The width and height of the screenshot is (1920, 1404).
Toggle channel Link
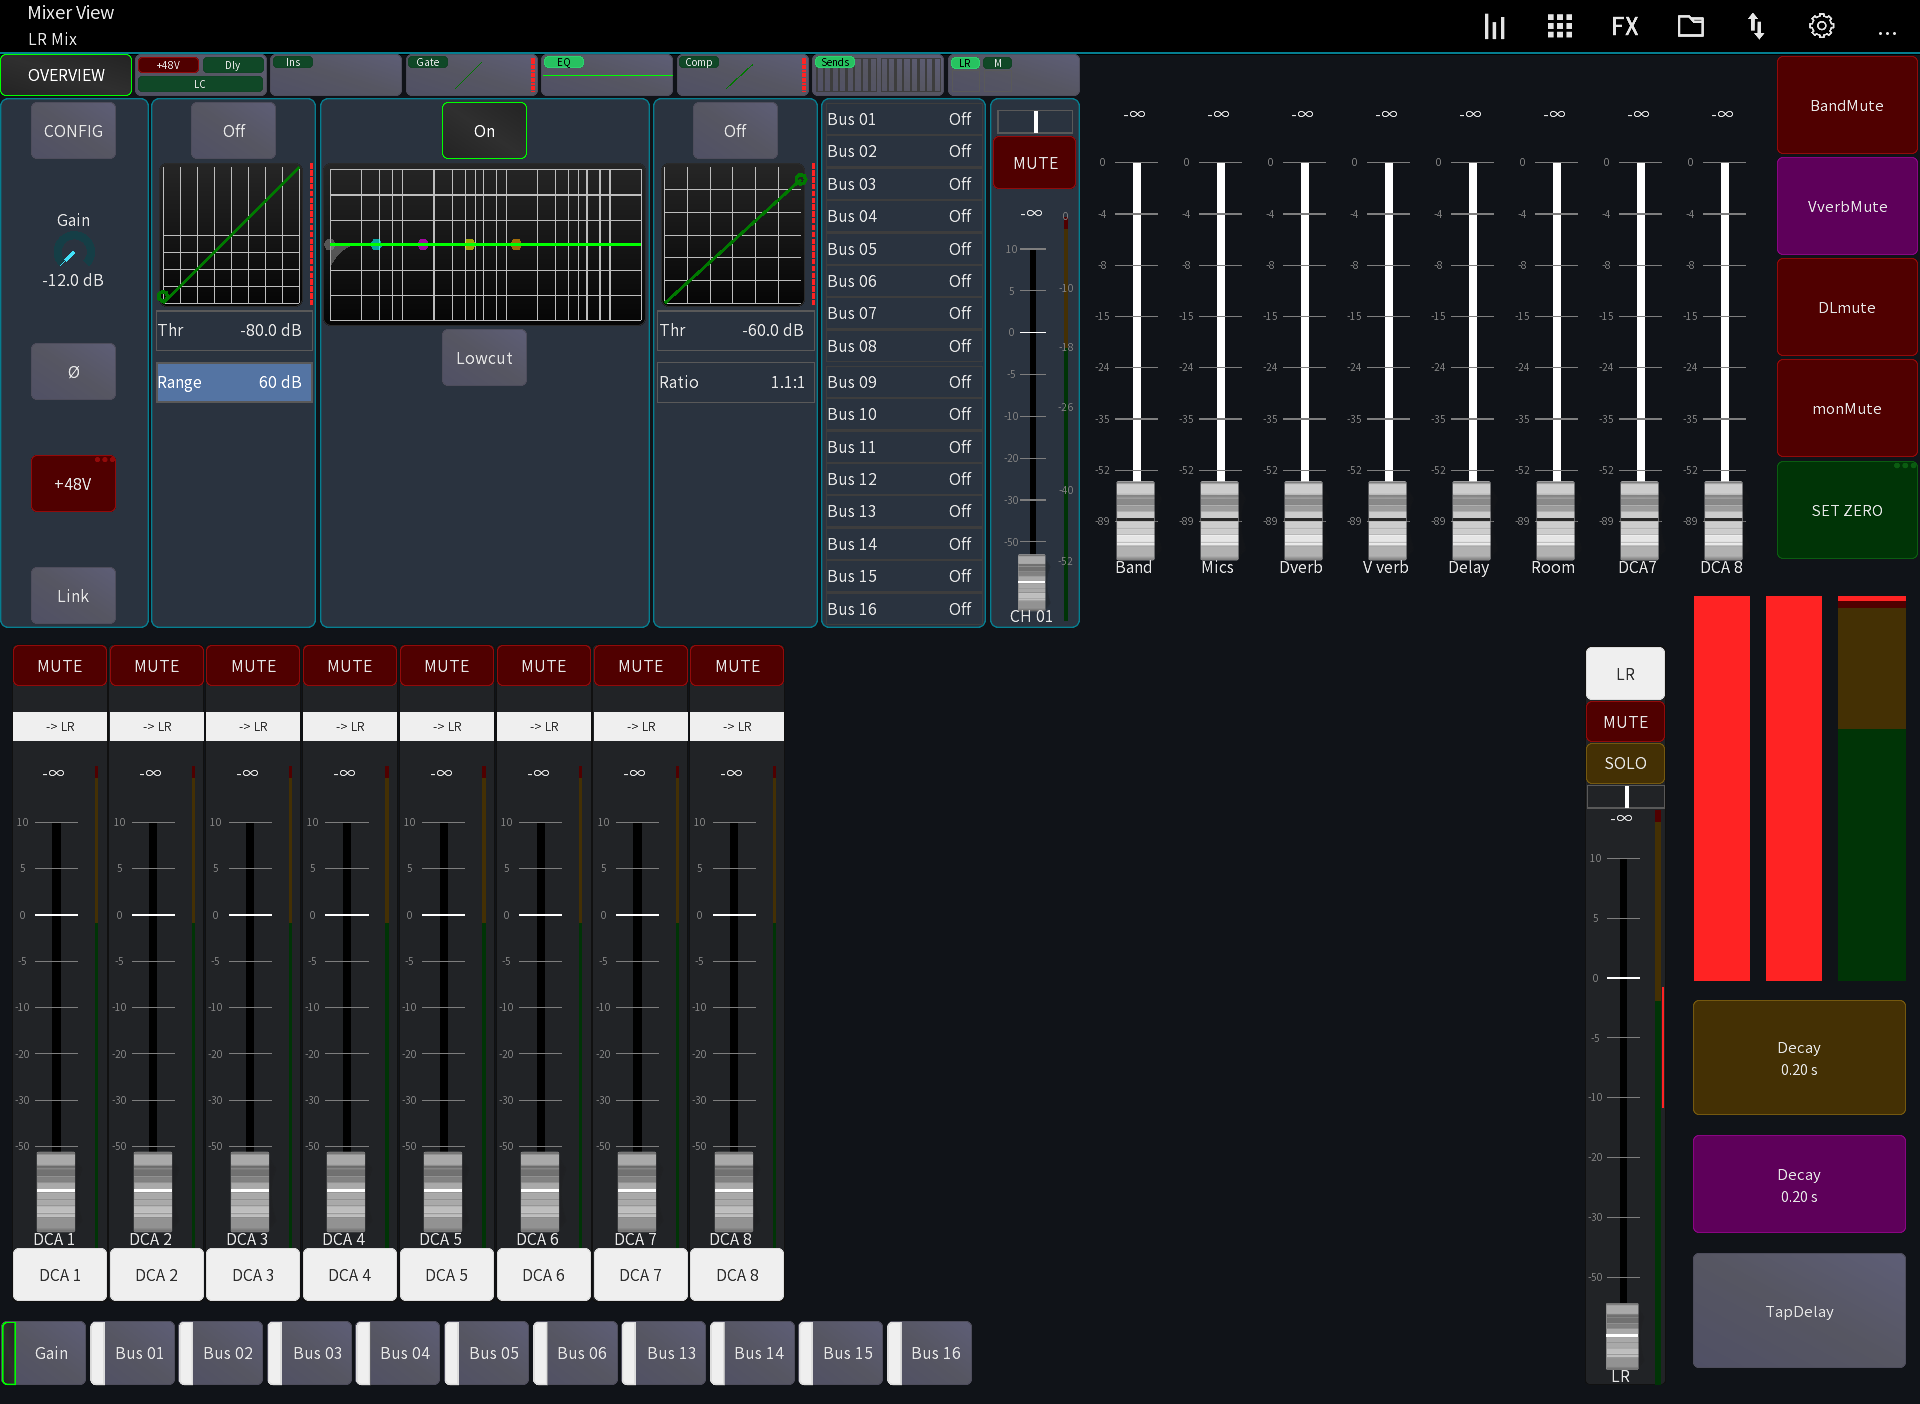click(73, 596)
